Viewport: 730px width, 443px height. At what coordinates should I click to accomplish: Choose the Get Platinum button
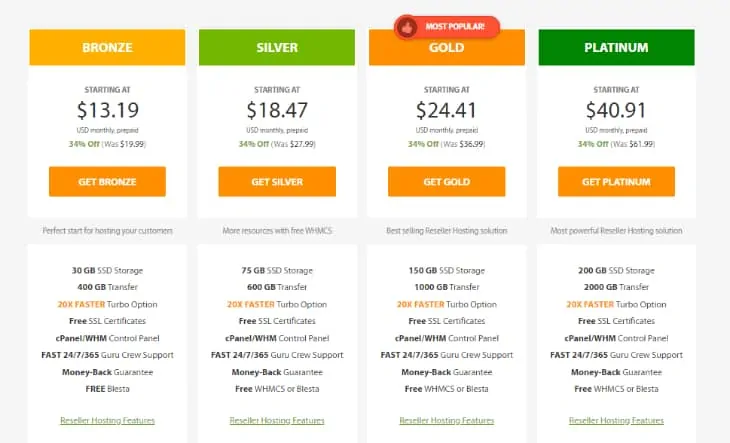tap(616, 182)
